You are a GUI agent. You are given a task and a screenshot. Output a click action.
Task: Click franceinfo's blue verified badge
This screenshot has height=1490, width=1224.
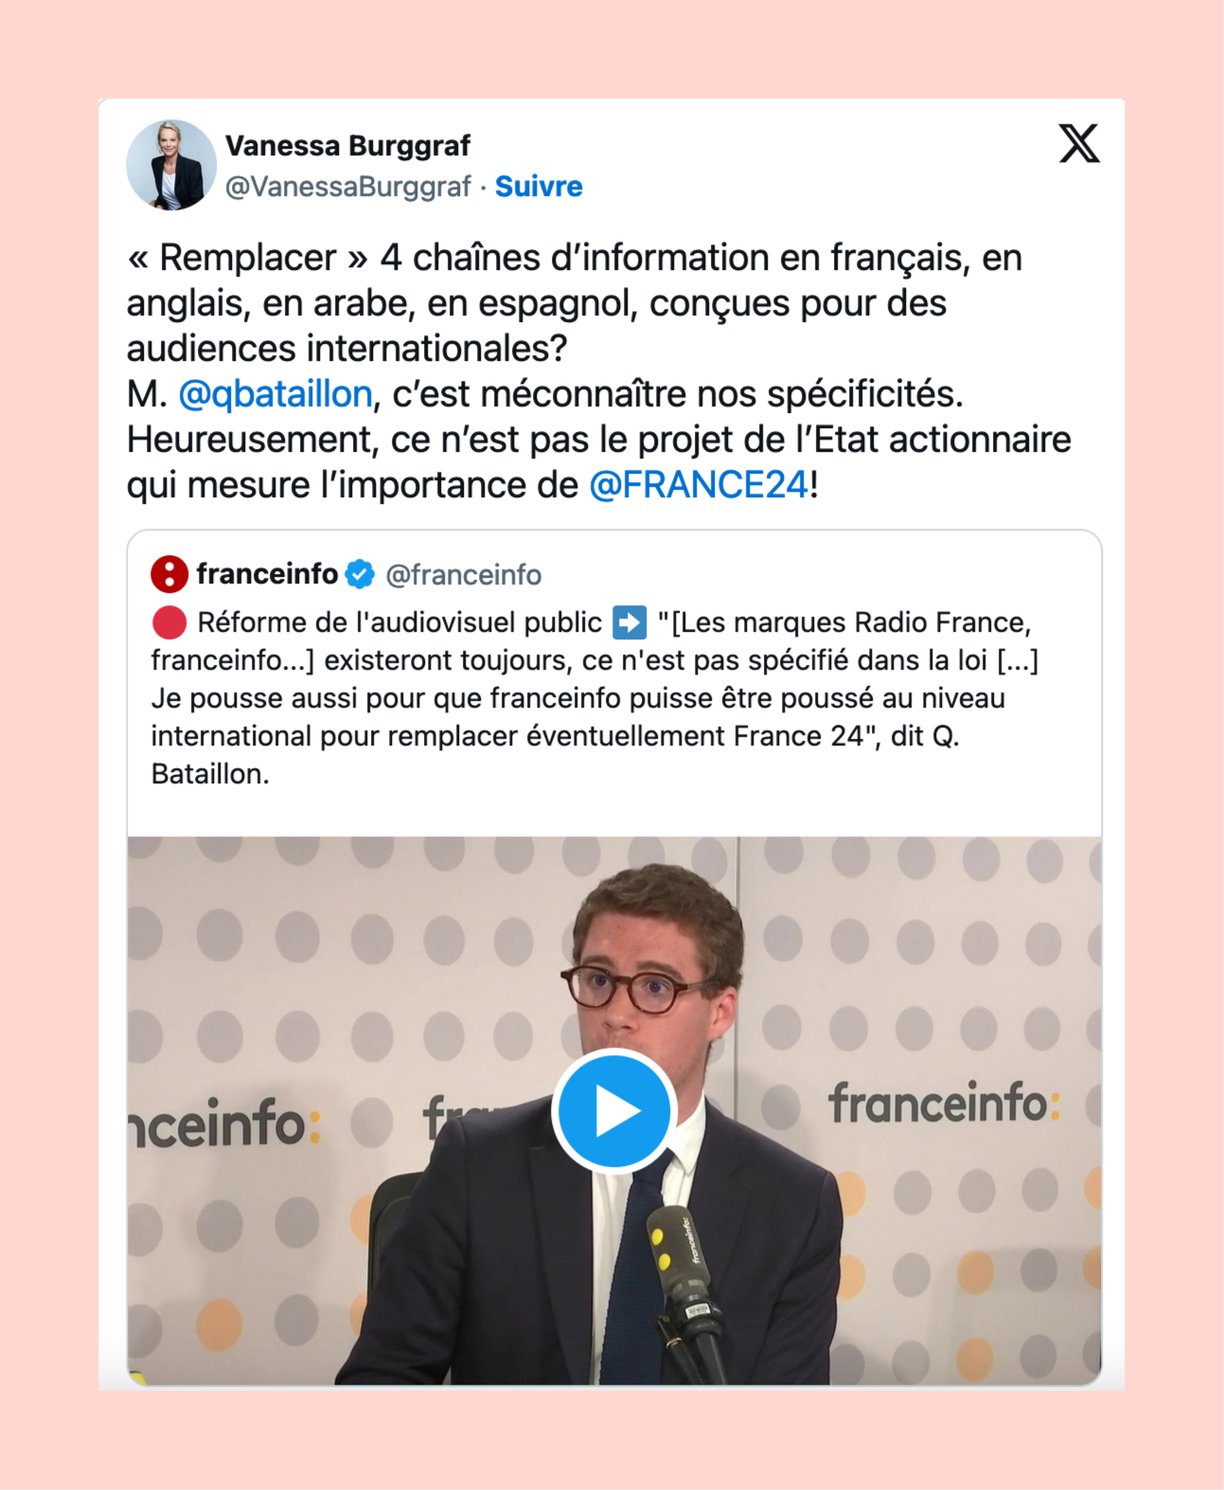[x=360, y=574]
